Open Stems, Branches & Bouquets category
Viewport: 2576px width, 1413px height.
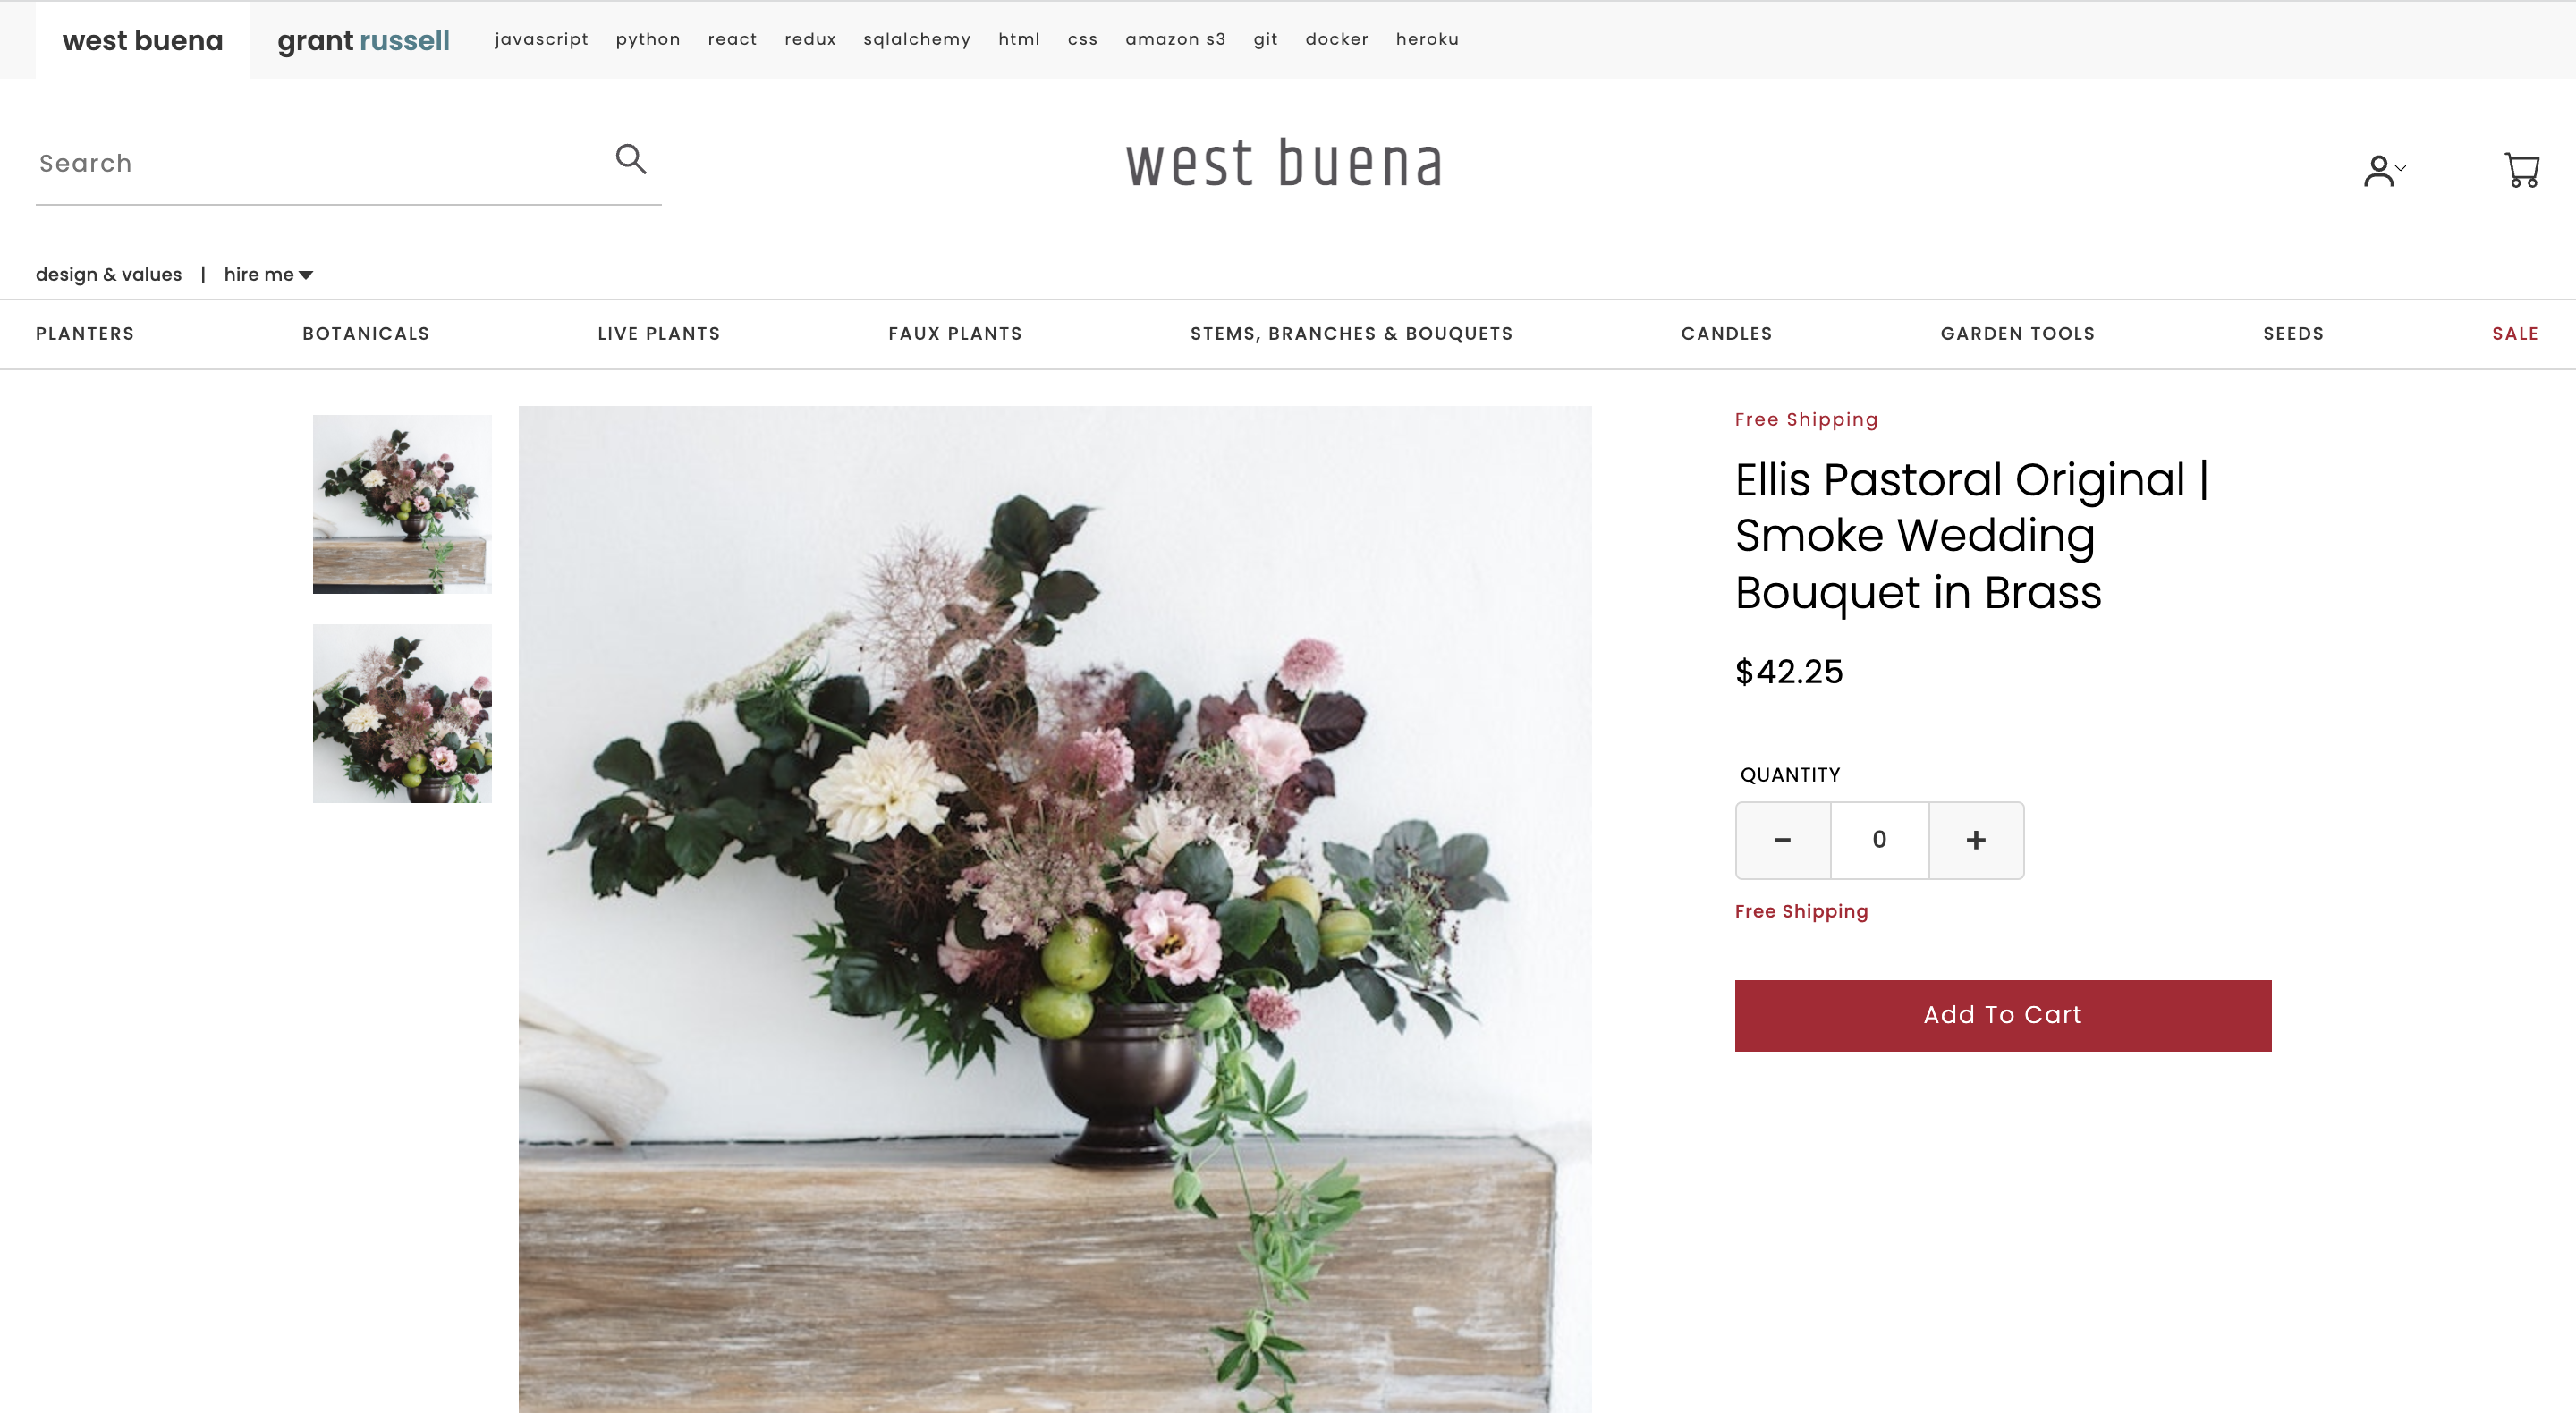pos(1352,334)
